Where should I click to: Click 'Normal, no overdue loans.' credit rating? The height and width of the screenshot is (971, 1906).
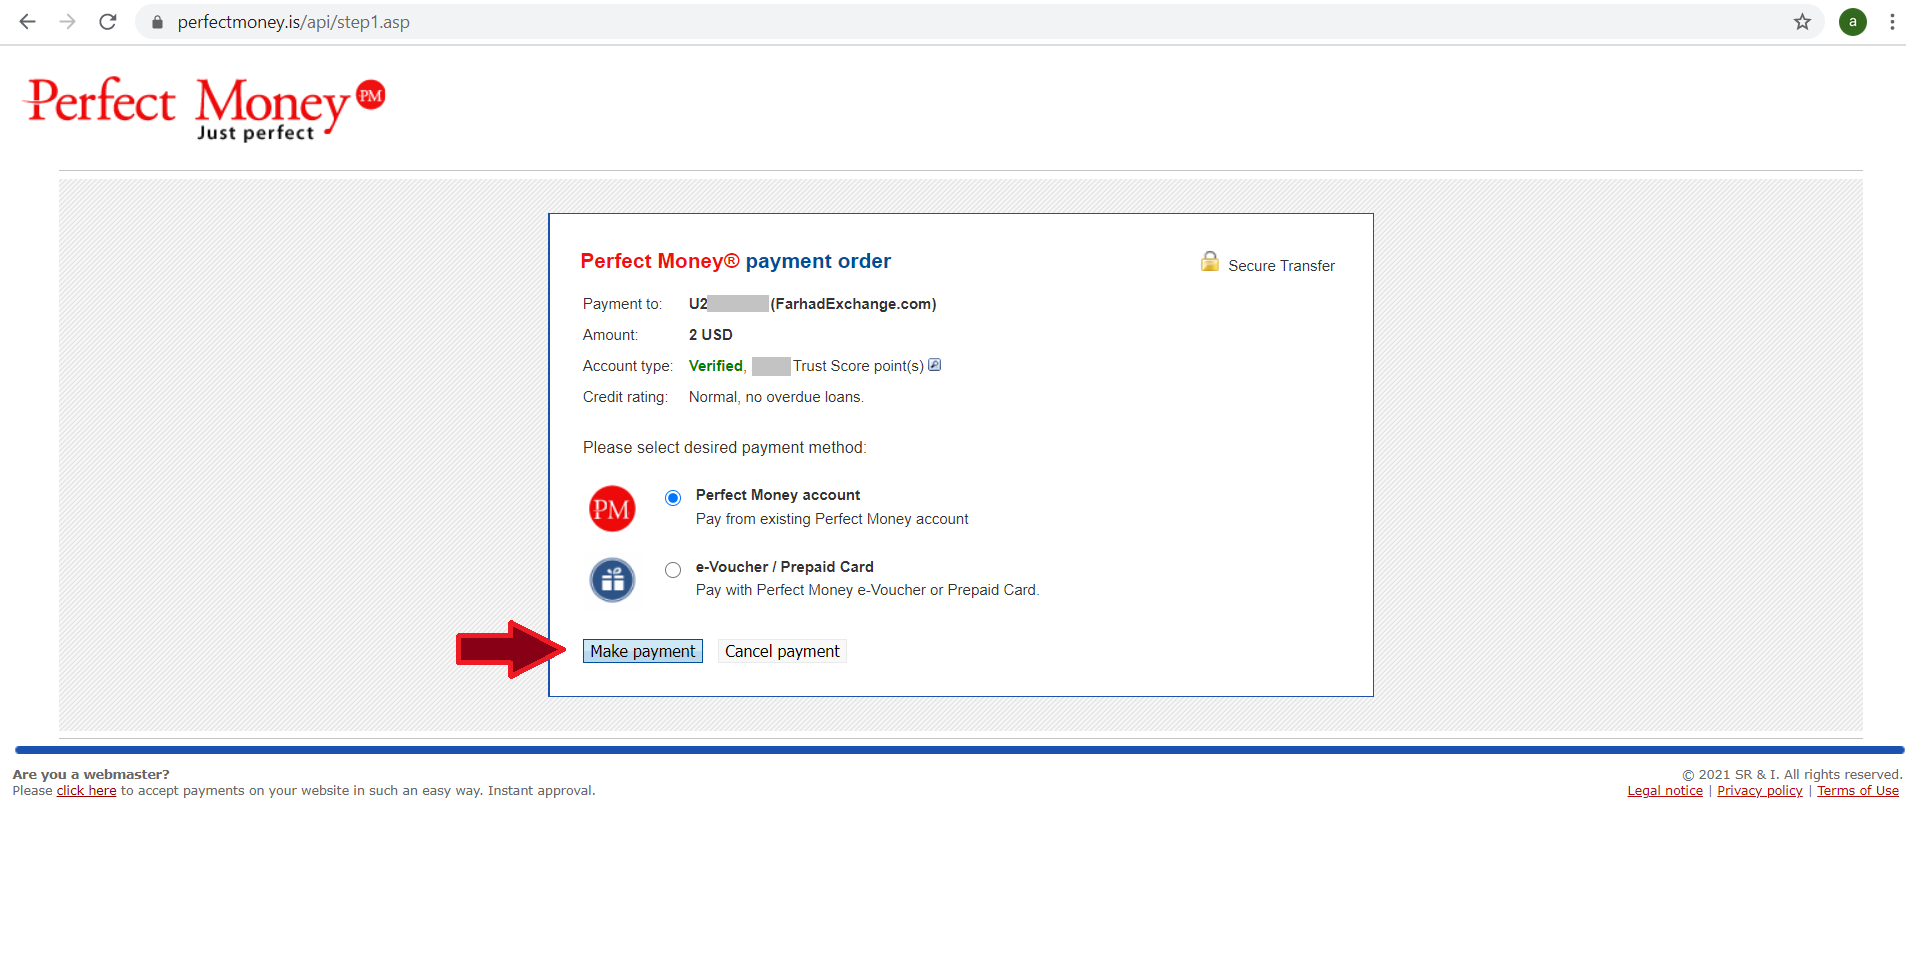776,397
